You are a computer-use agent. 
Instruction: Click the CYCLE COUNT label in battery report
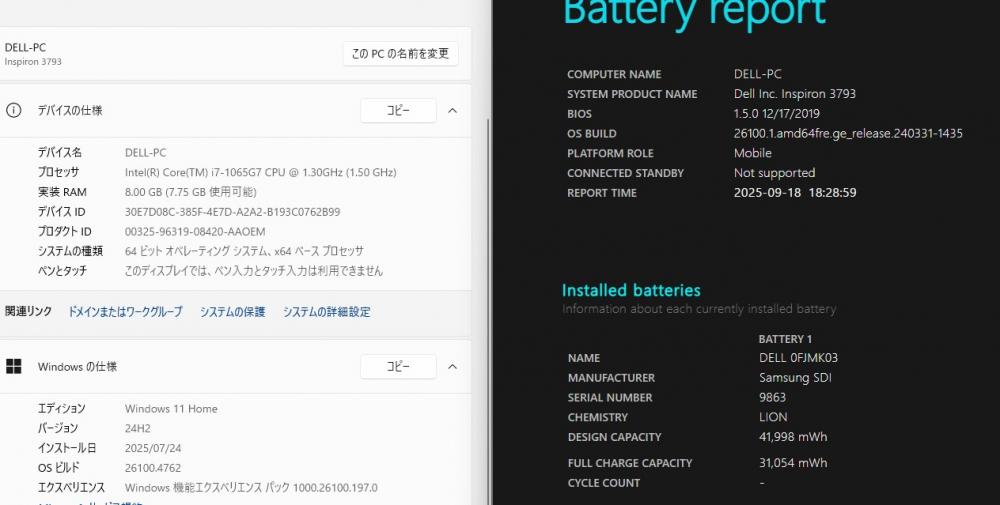tap(603, 483)
